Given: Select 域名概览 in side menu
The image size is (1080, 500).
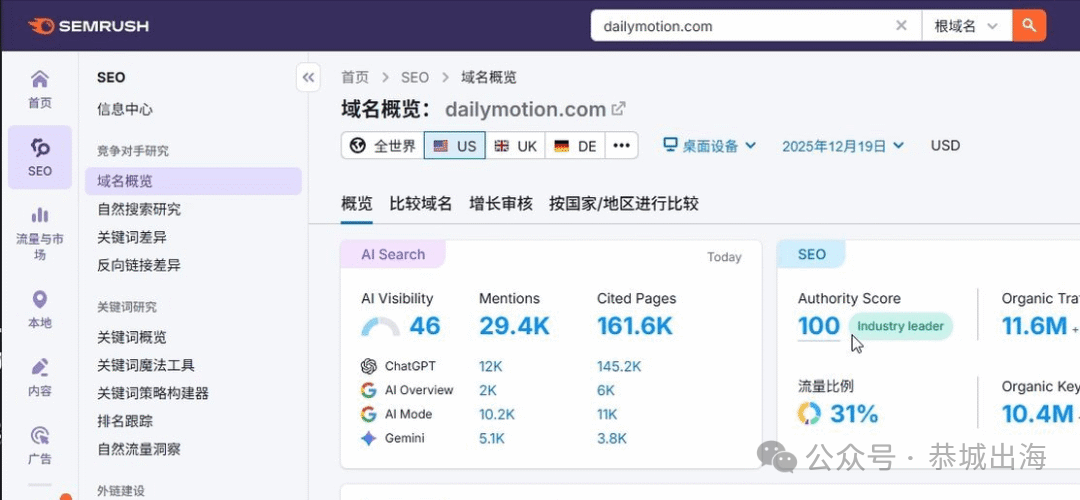Looking at the screenshot, I should tap(194, 181).
